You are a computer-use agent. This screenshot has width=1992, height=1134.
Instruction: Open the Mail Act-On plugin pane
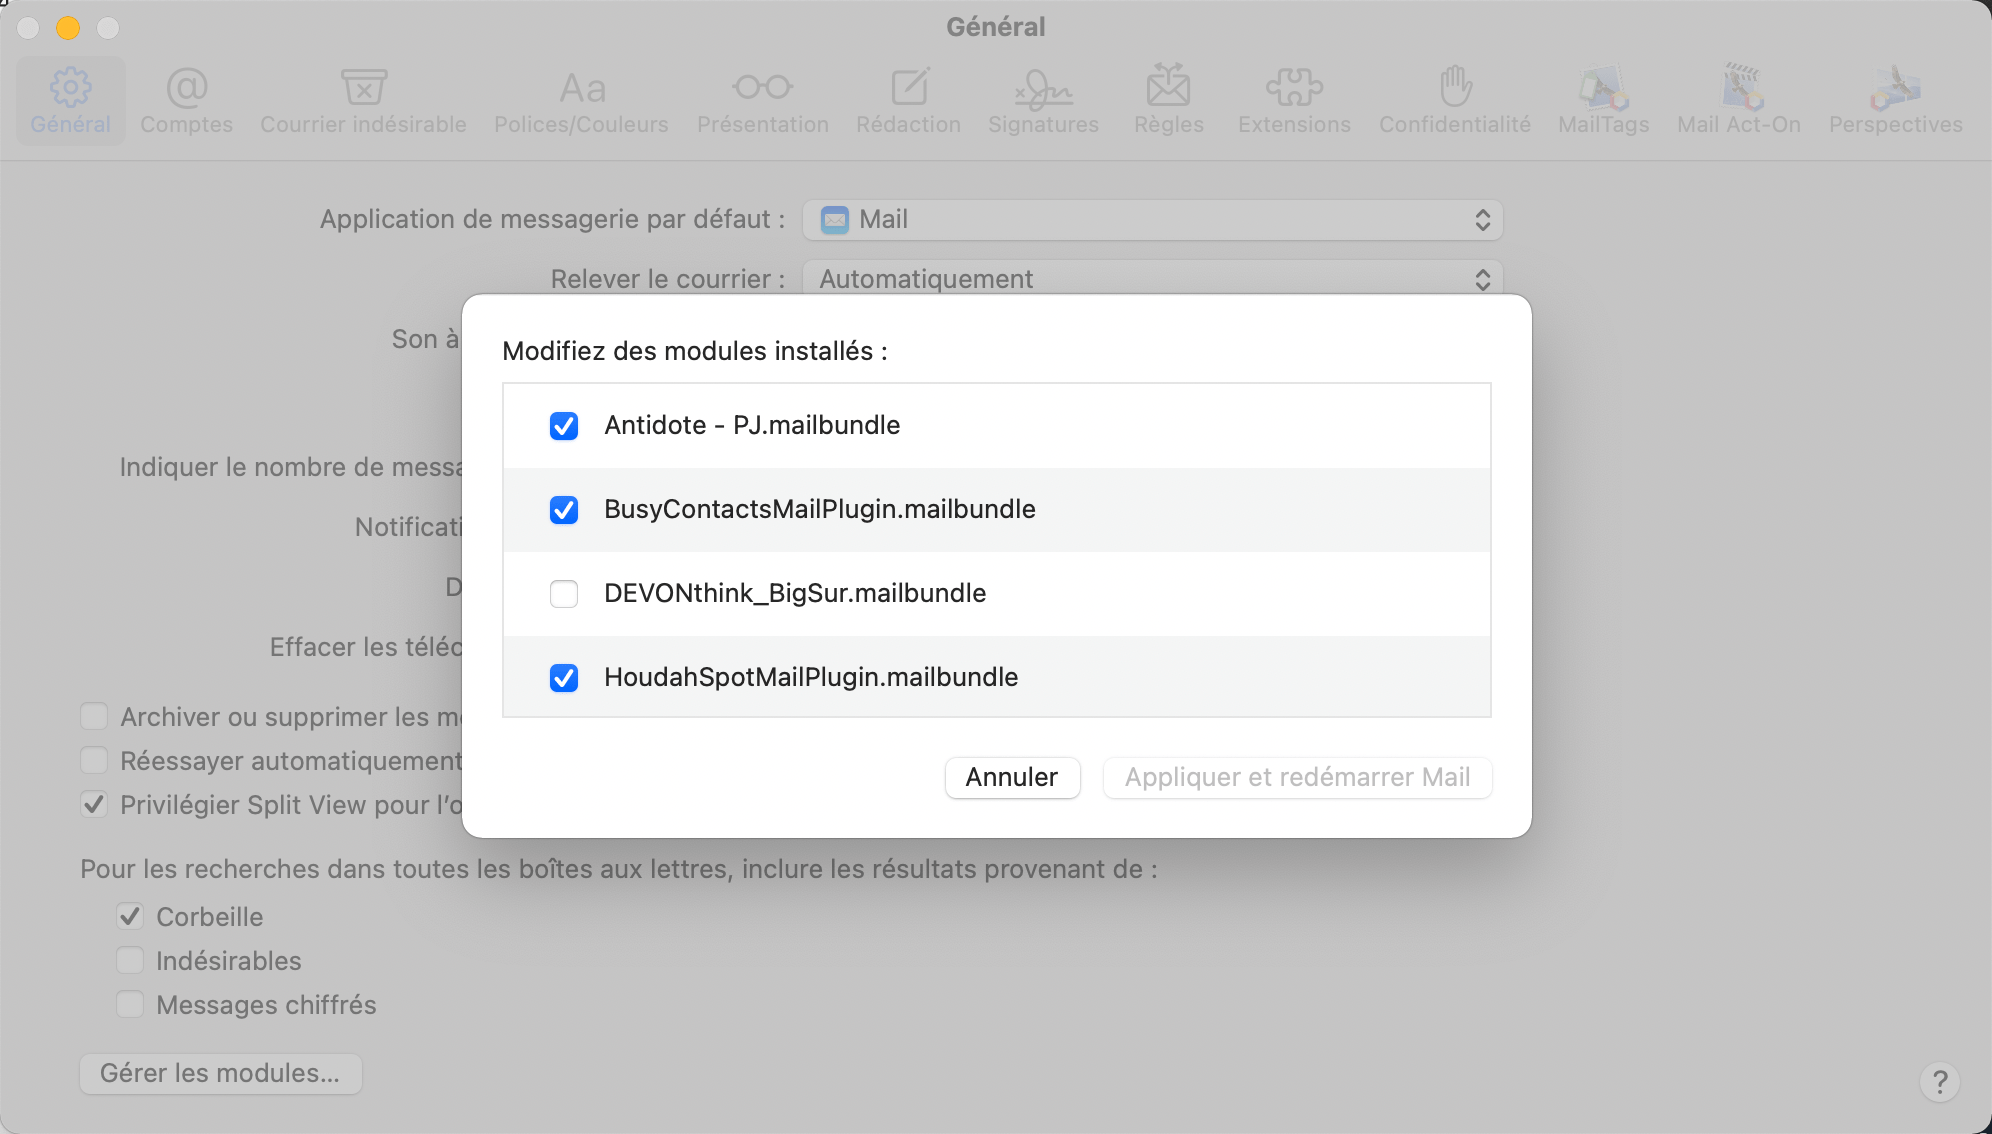1739,101
